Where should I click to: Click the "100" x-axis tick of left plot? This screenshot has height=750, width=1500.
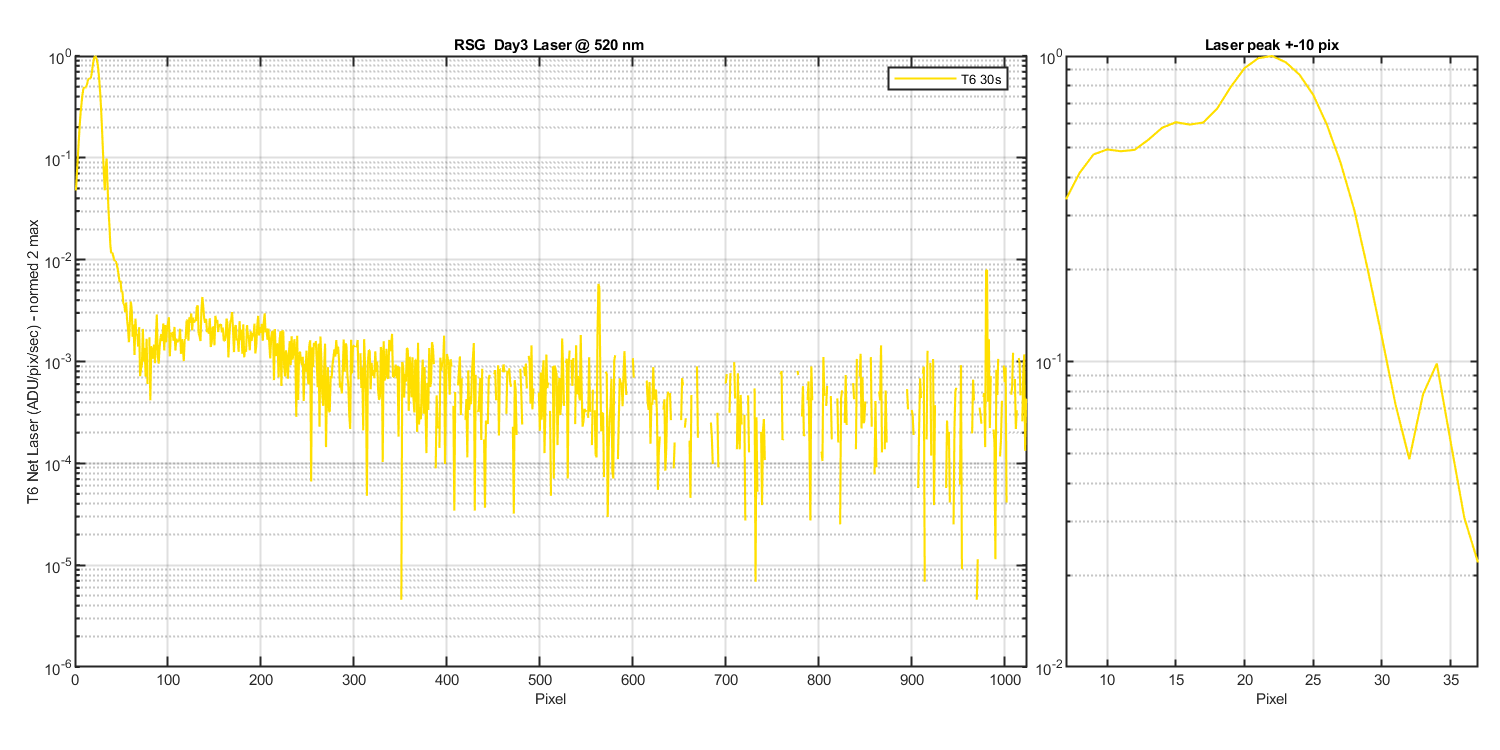[168, 680]
